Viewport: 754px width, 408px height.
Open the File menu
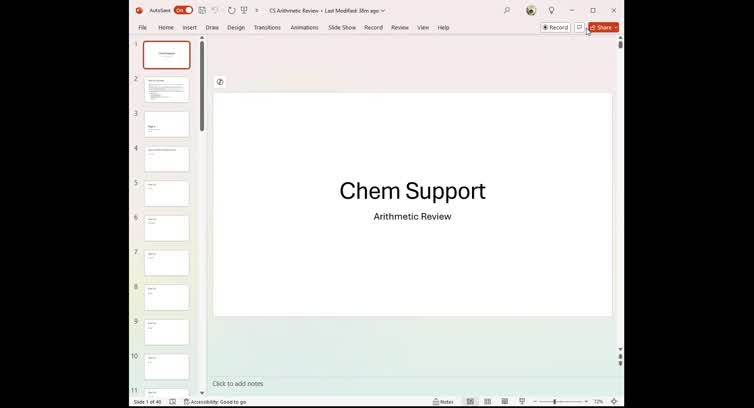(143, 27)
